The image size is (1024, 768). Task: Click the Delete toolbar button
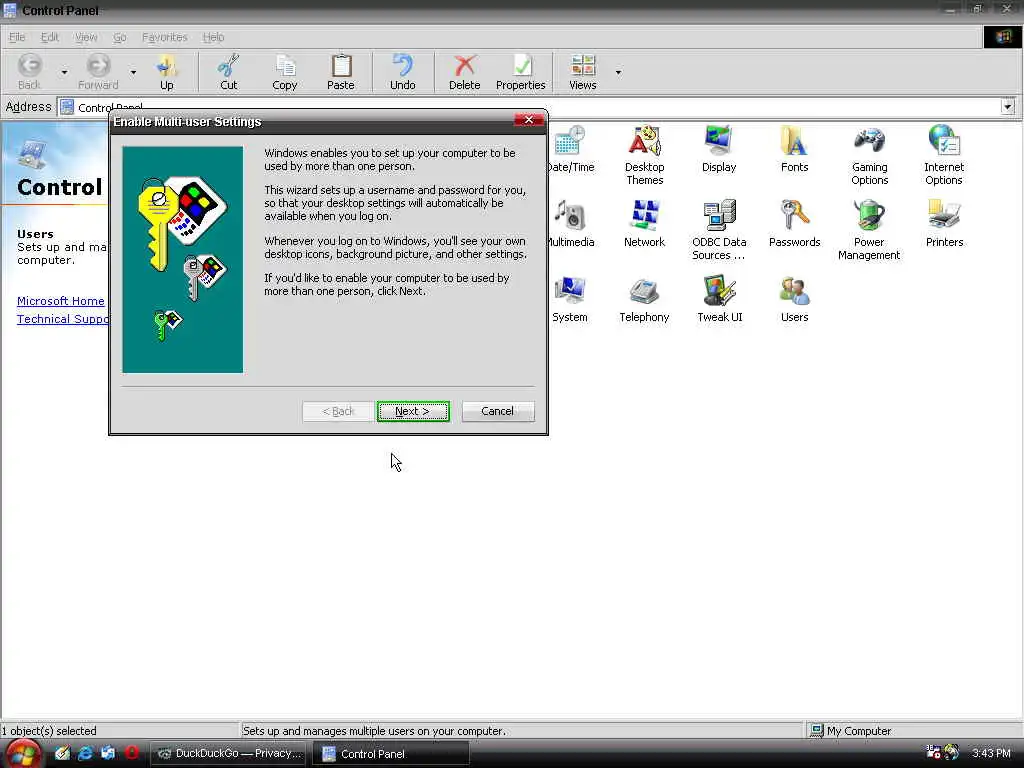pos(464,72)
